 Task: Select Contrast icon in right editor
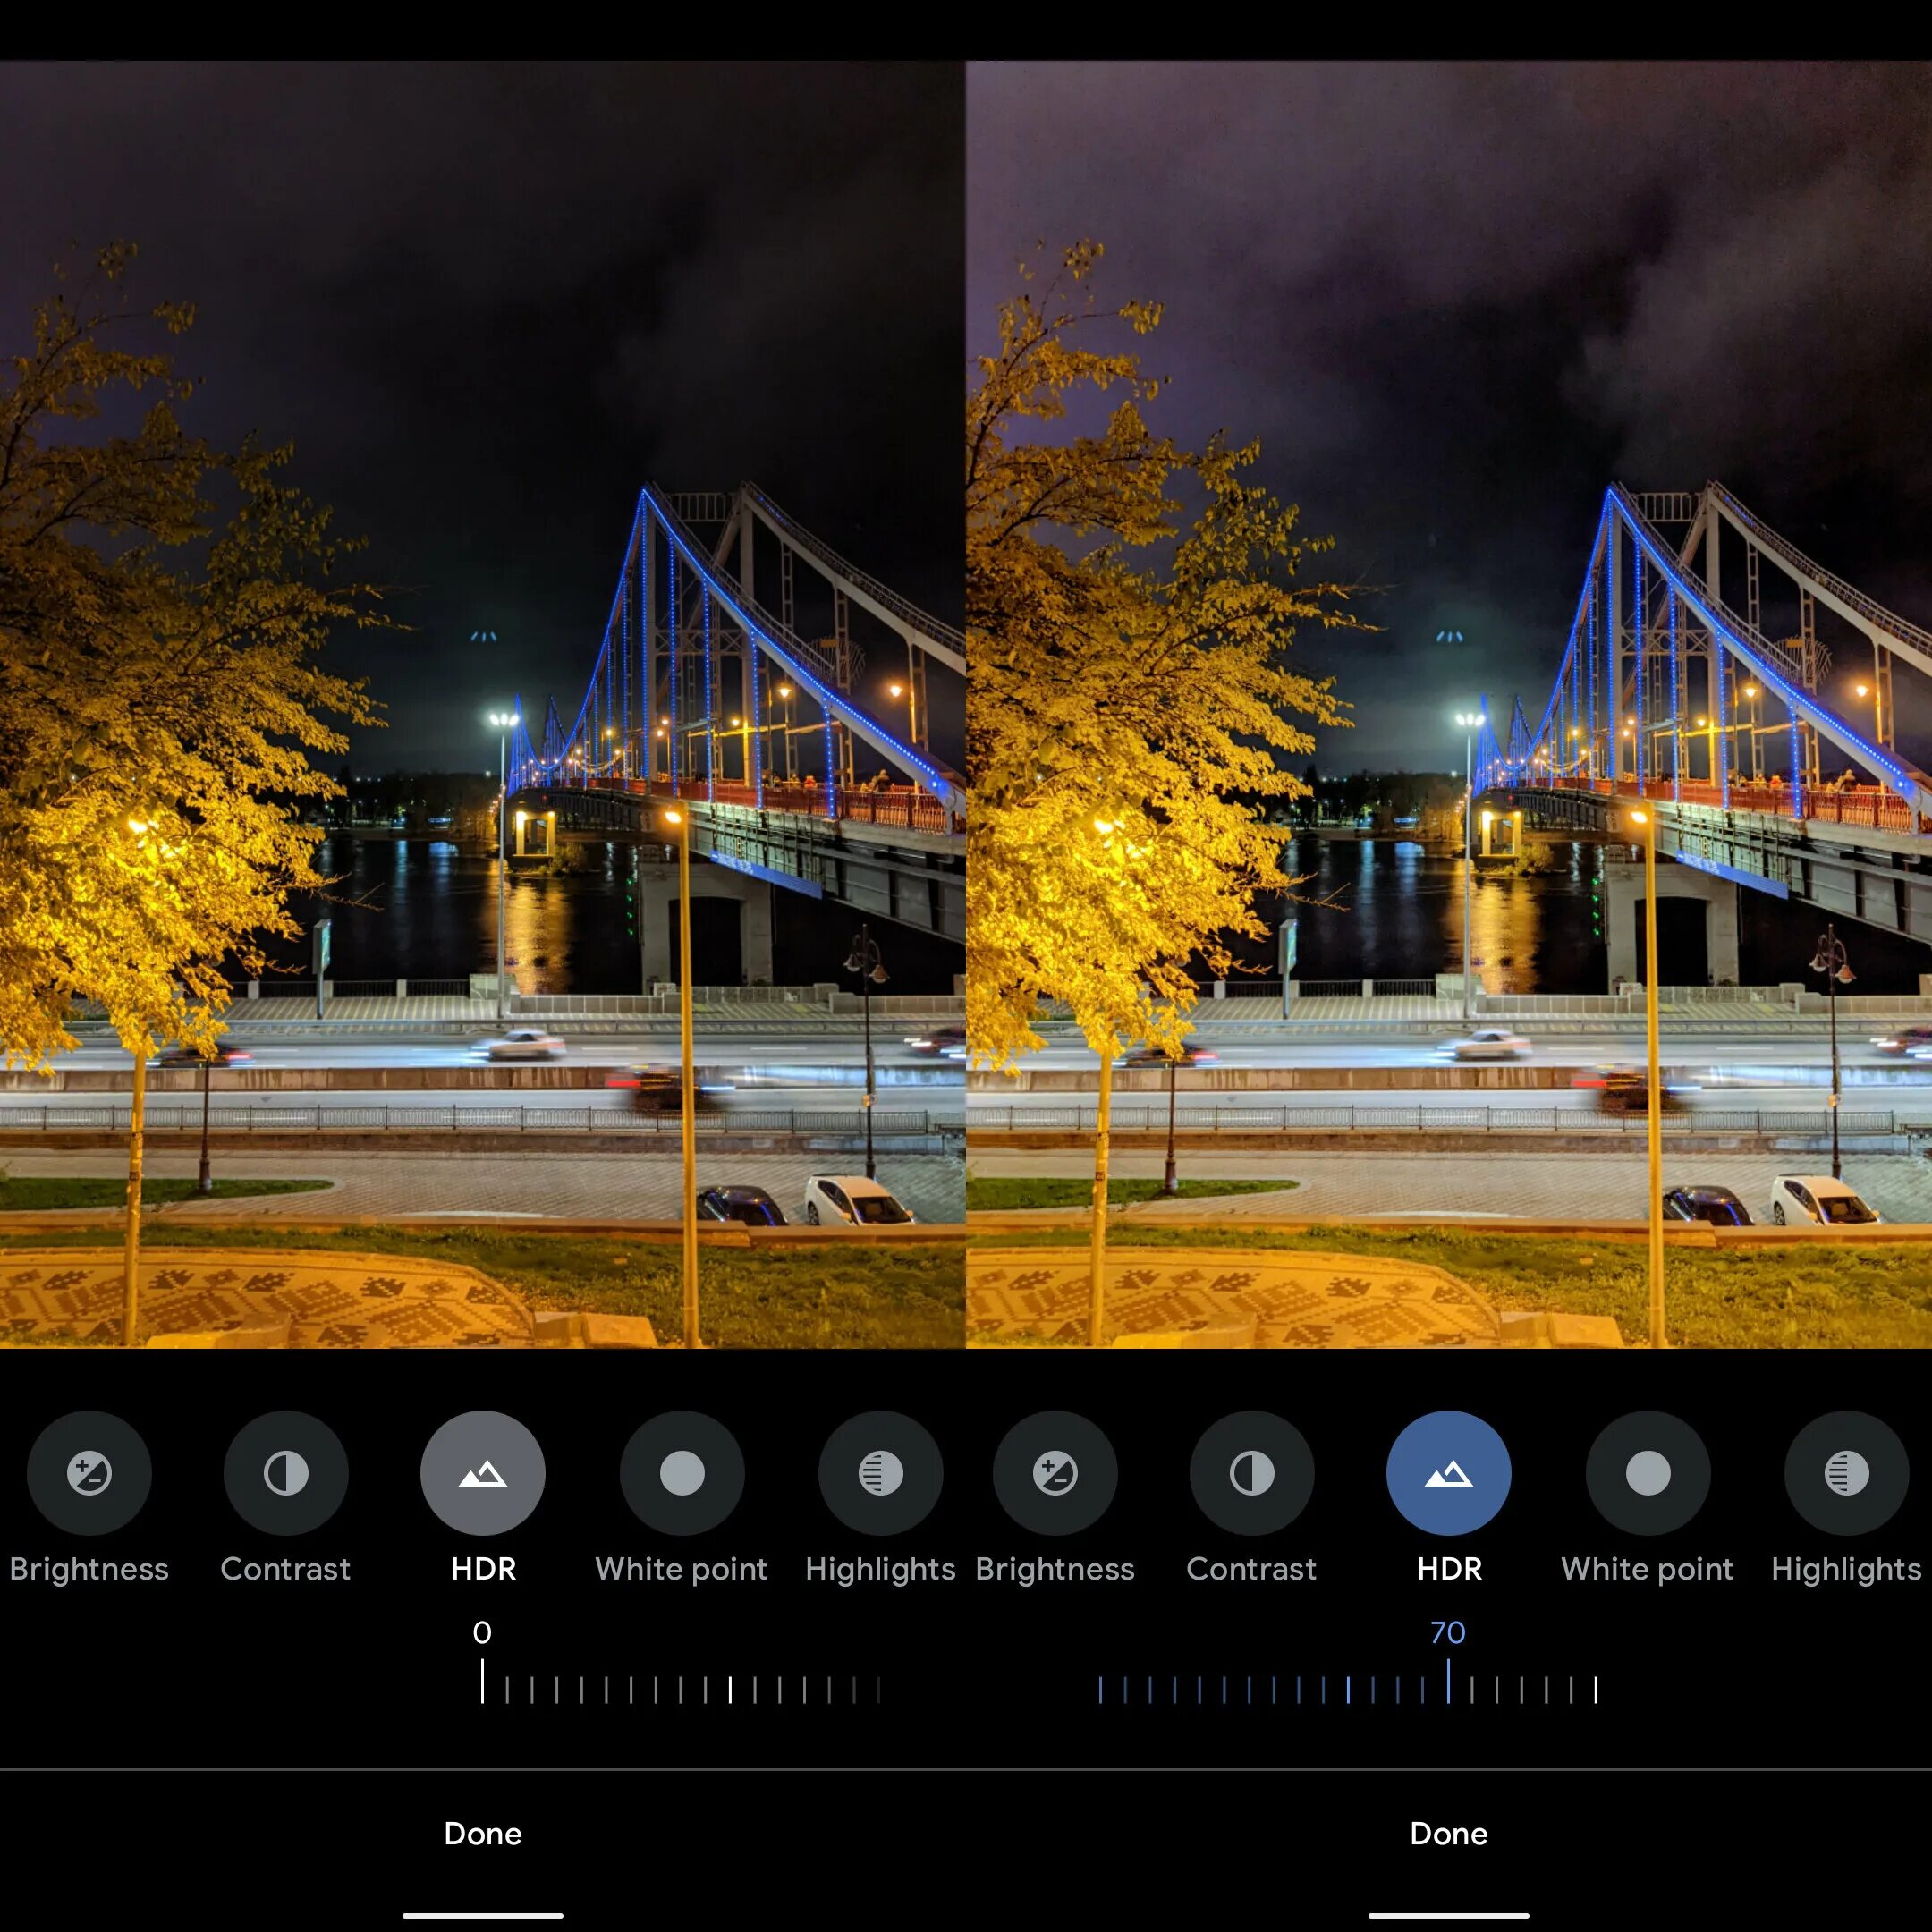[1251, 1472]
